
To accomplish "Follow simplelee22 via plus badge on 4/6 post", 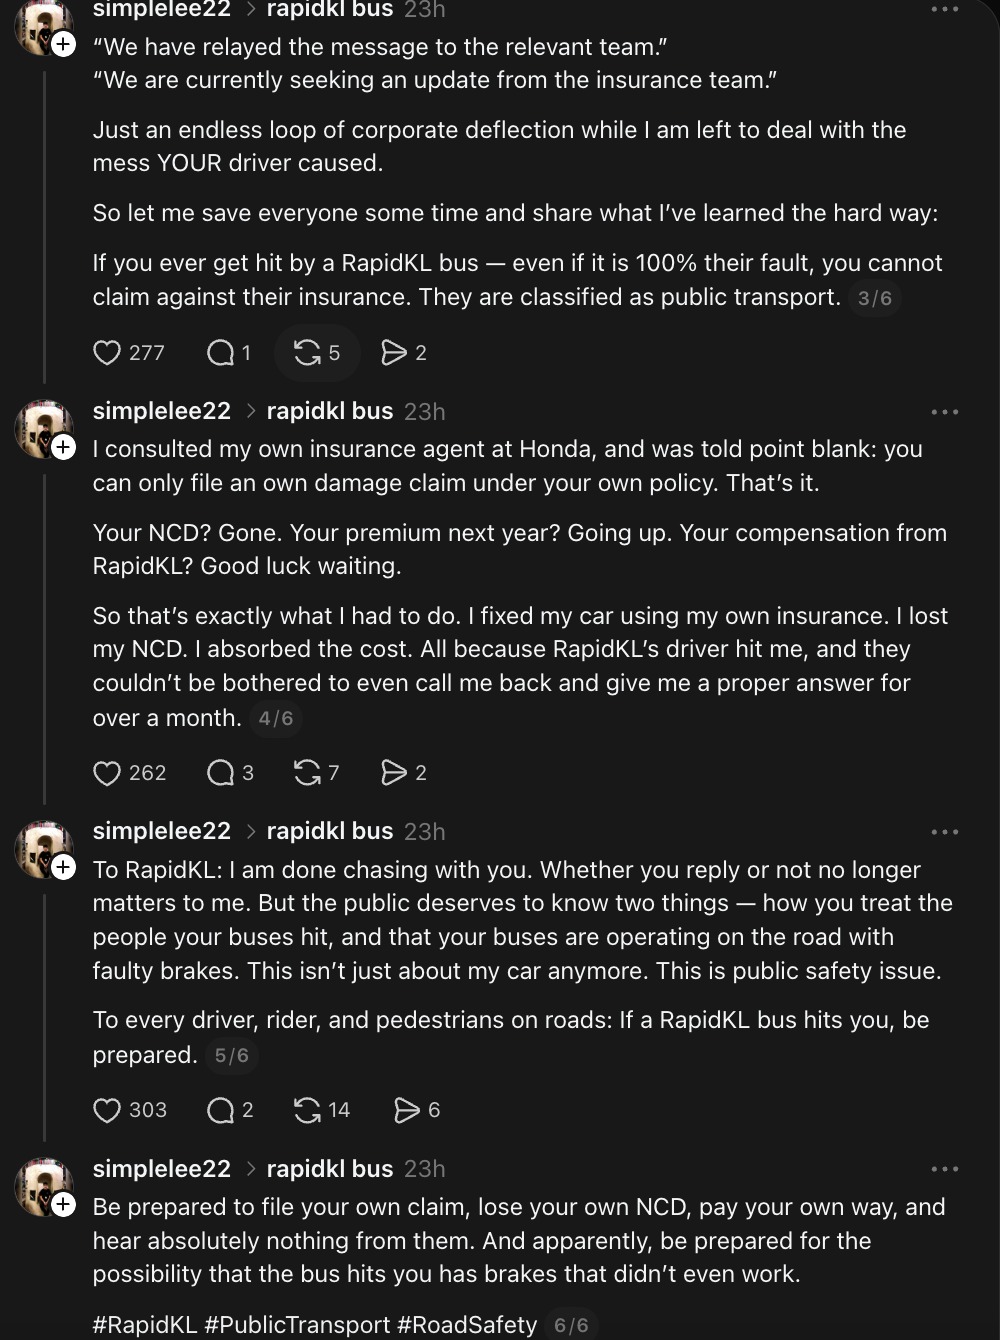I will 64,447.
